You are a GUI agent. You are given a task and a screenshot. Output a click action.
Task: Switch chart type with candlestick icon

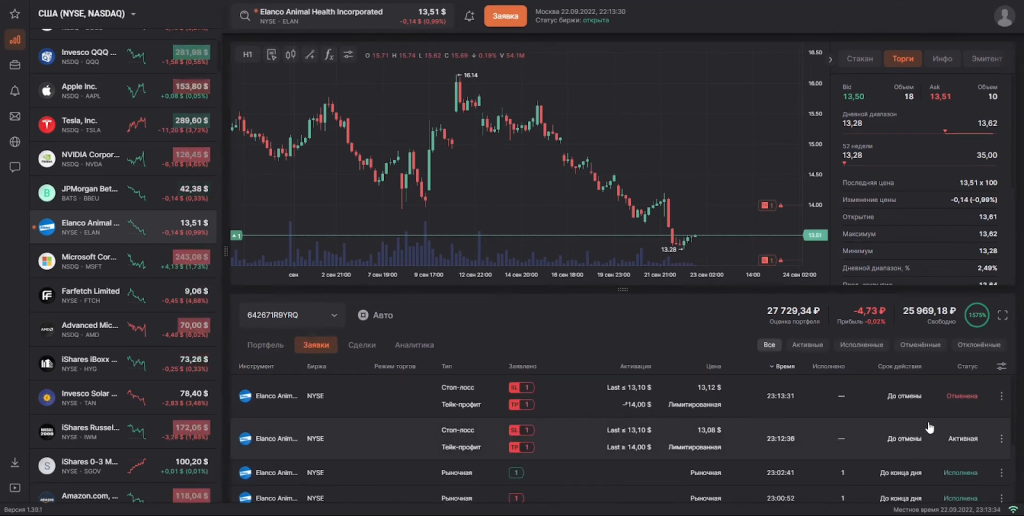click(290, 55)
